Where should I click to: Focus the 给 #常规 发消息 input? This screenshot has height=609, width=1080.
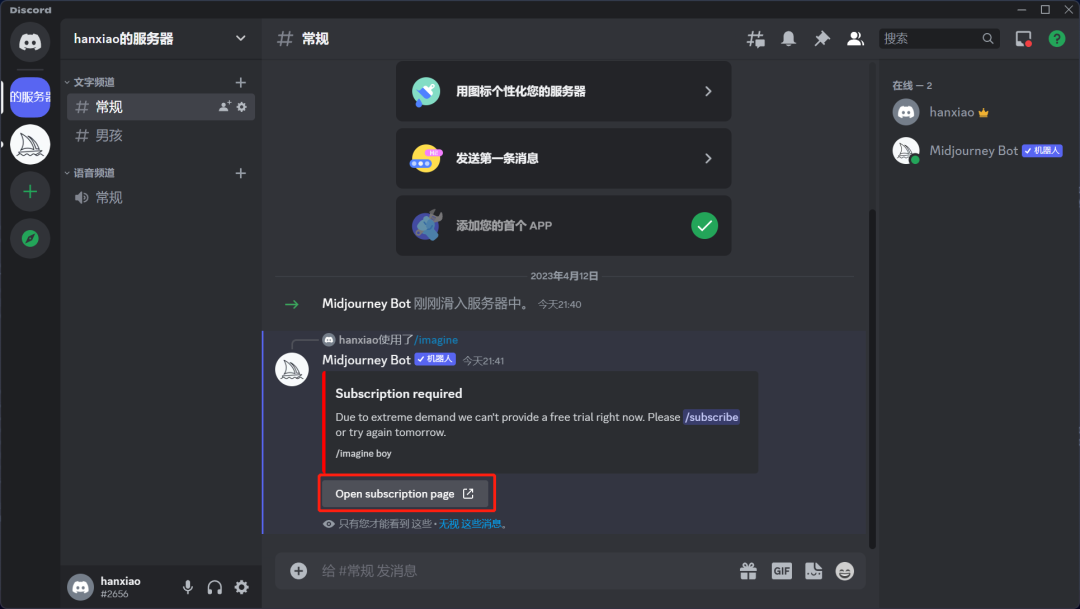tap(523, 570)
